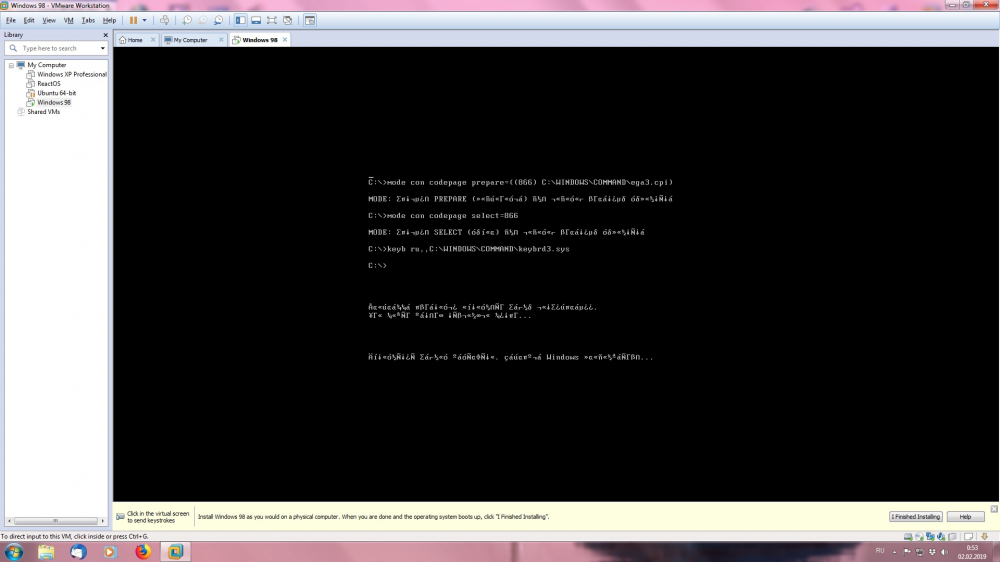Click the Unity mode toolbar icon
The image size is (1000, 562).
[x=288, y=20]
